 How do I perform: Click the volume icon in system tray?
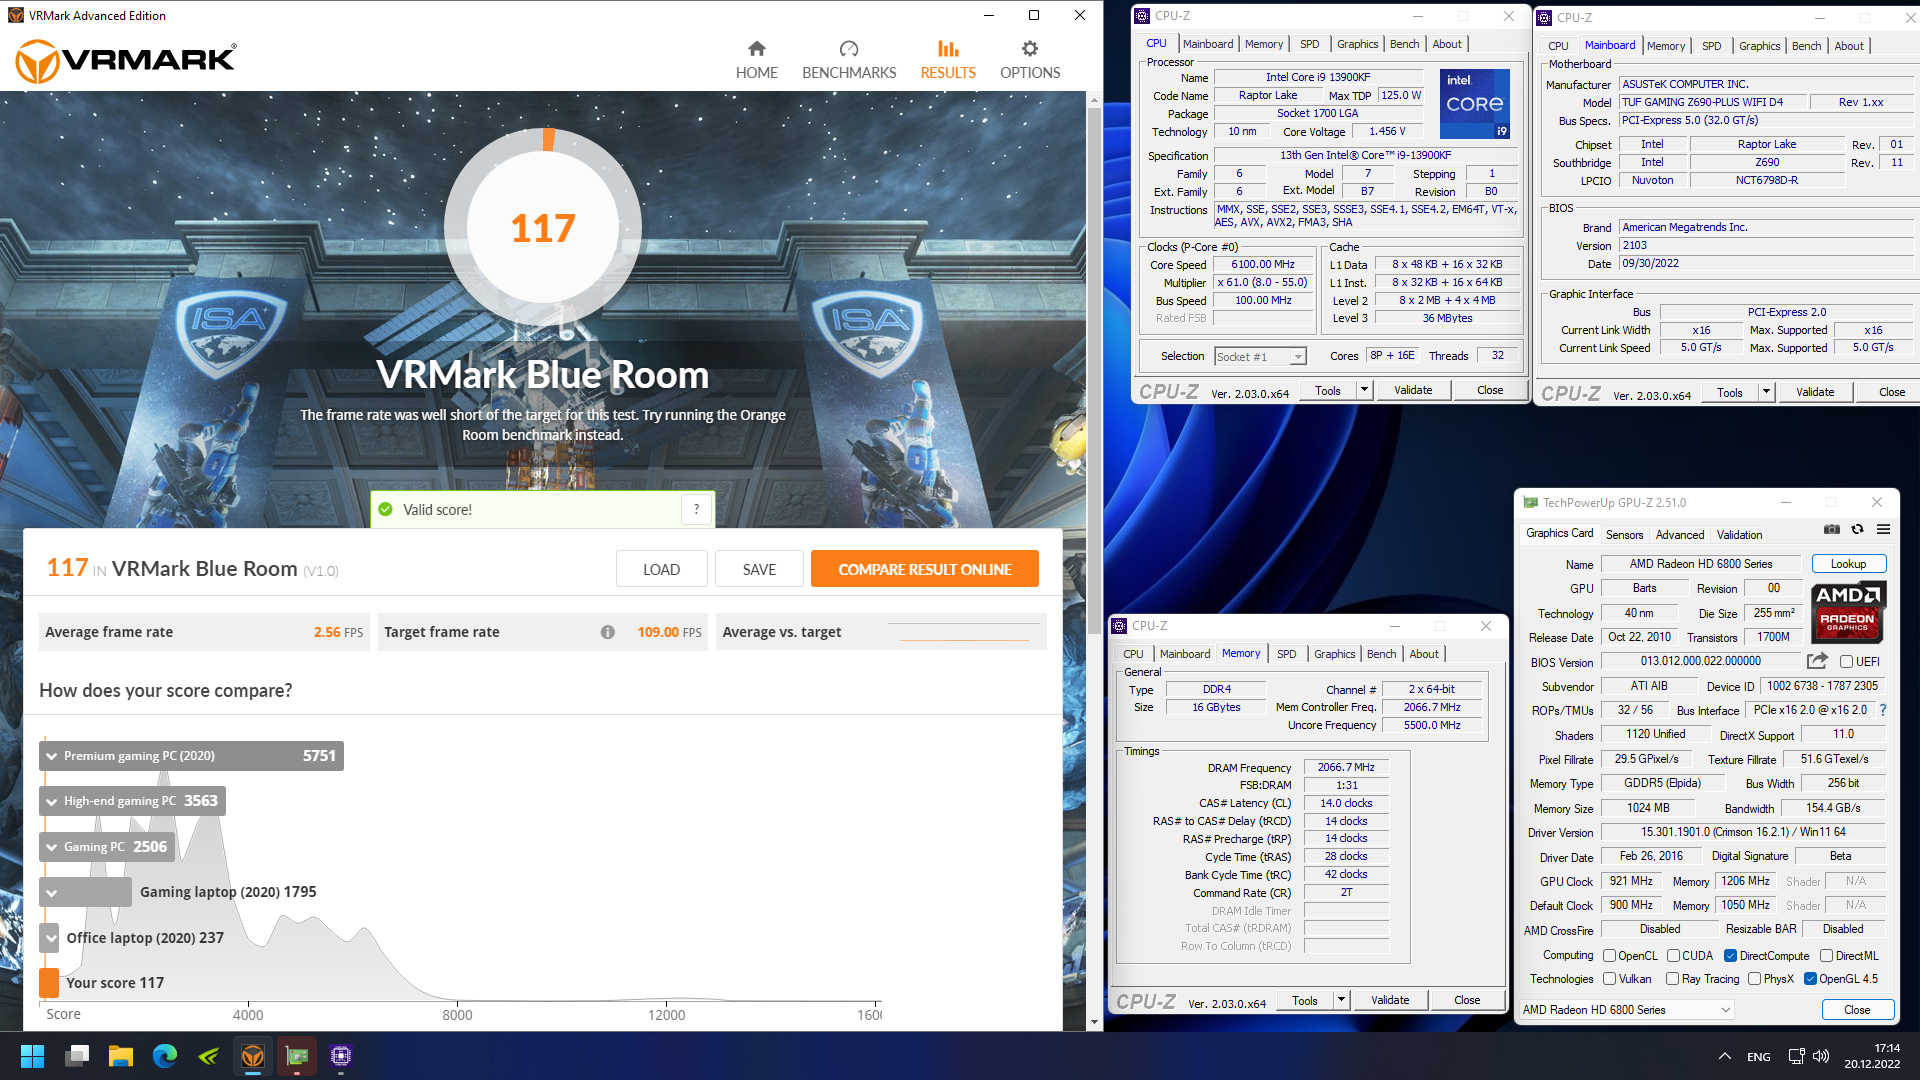point(1821,1056)
